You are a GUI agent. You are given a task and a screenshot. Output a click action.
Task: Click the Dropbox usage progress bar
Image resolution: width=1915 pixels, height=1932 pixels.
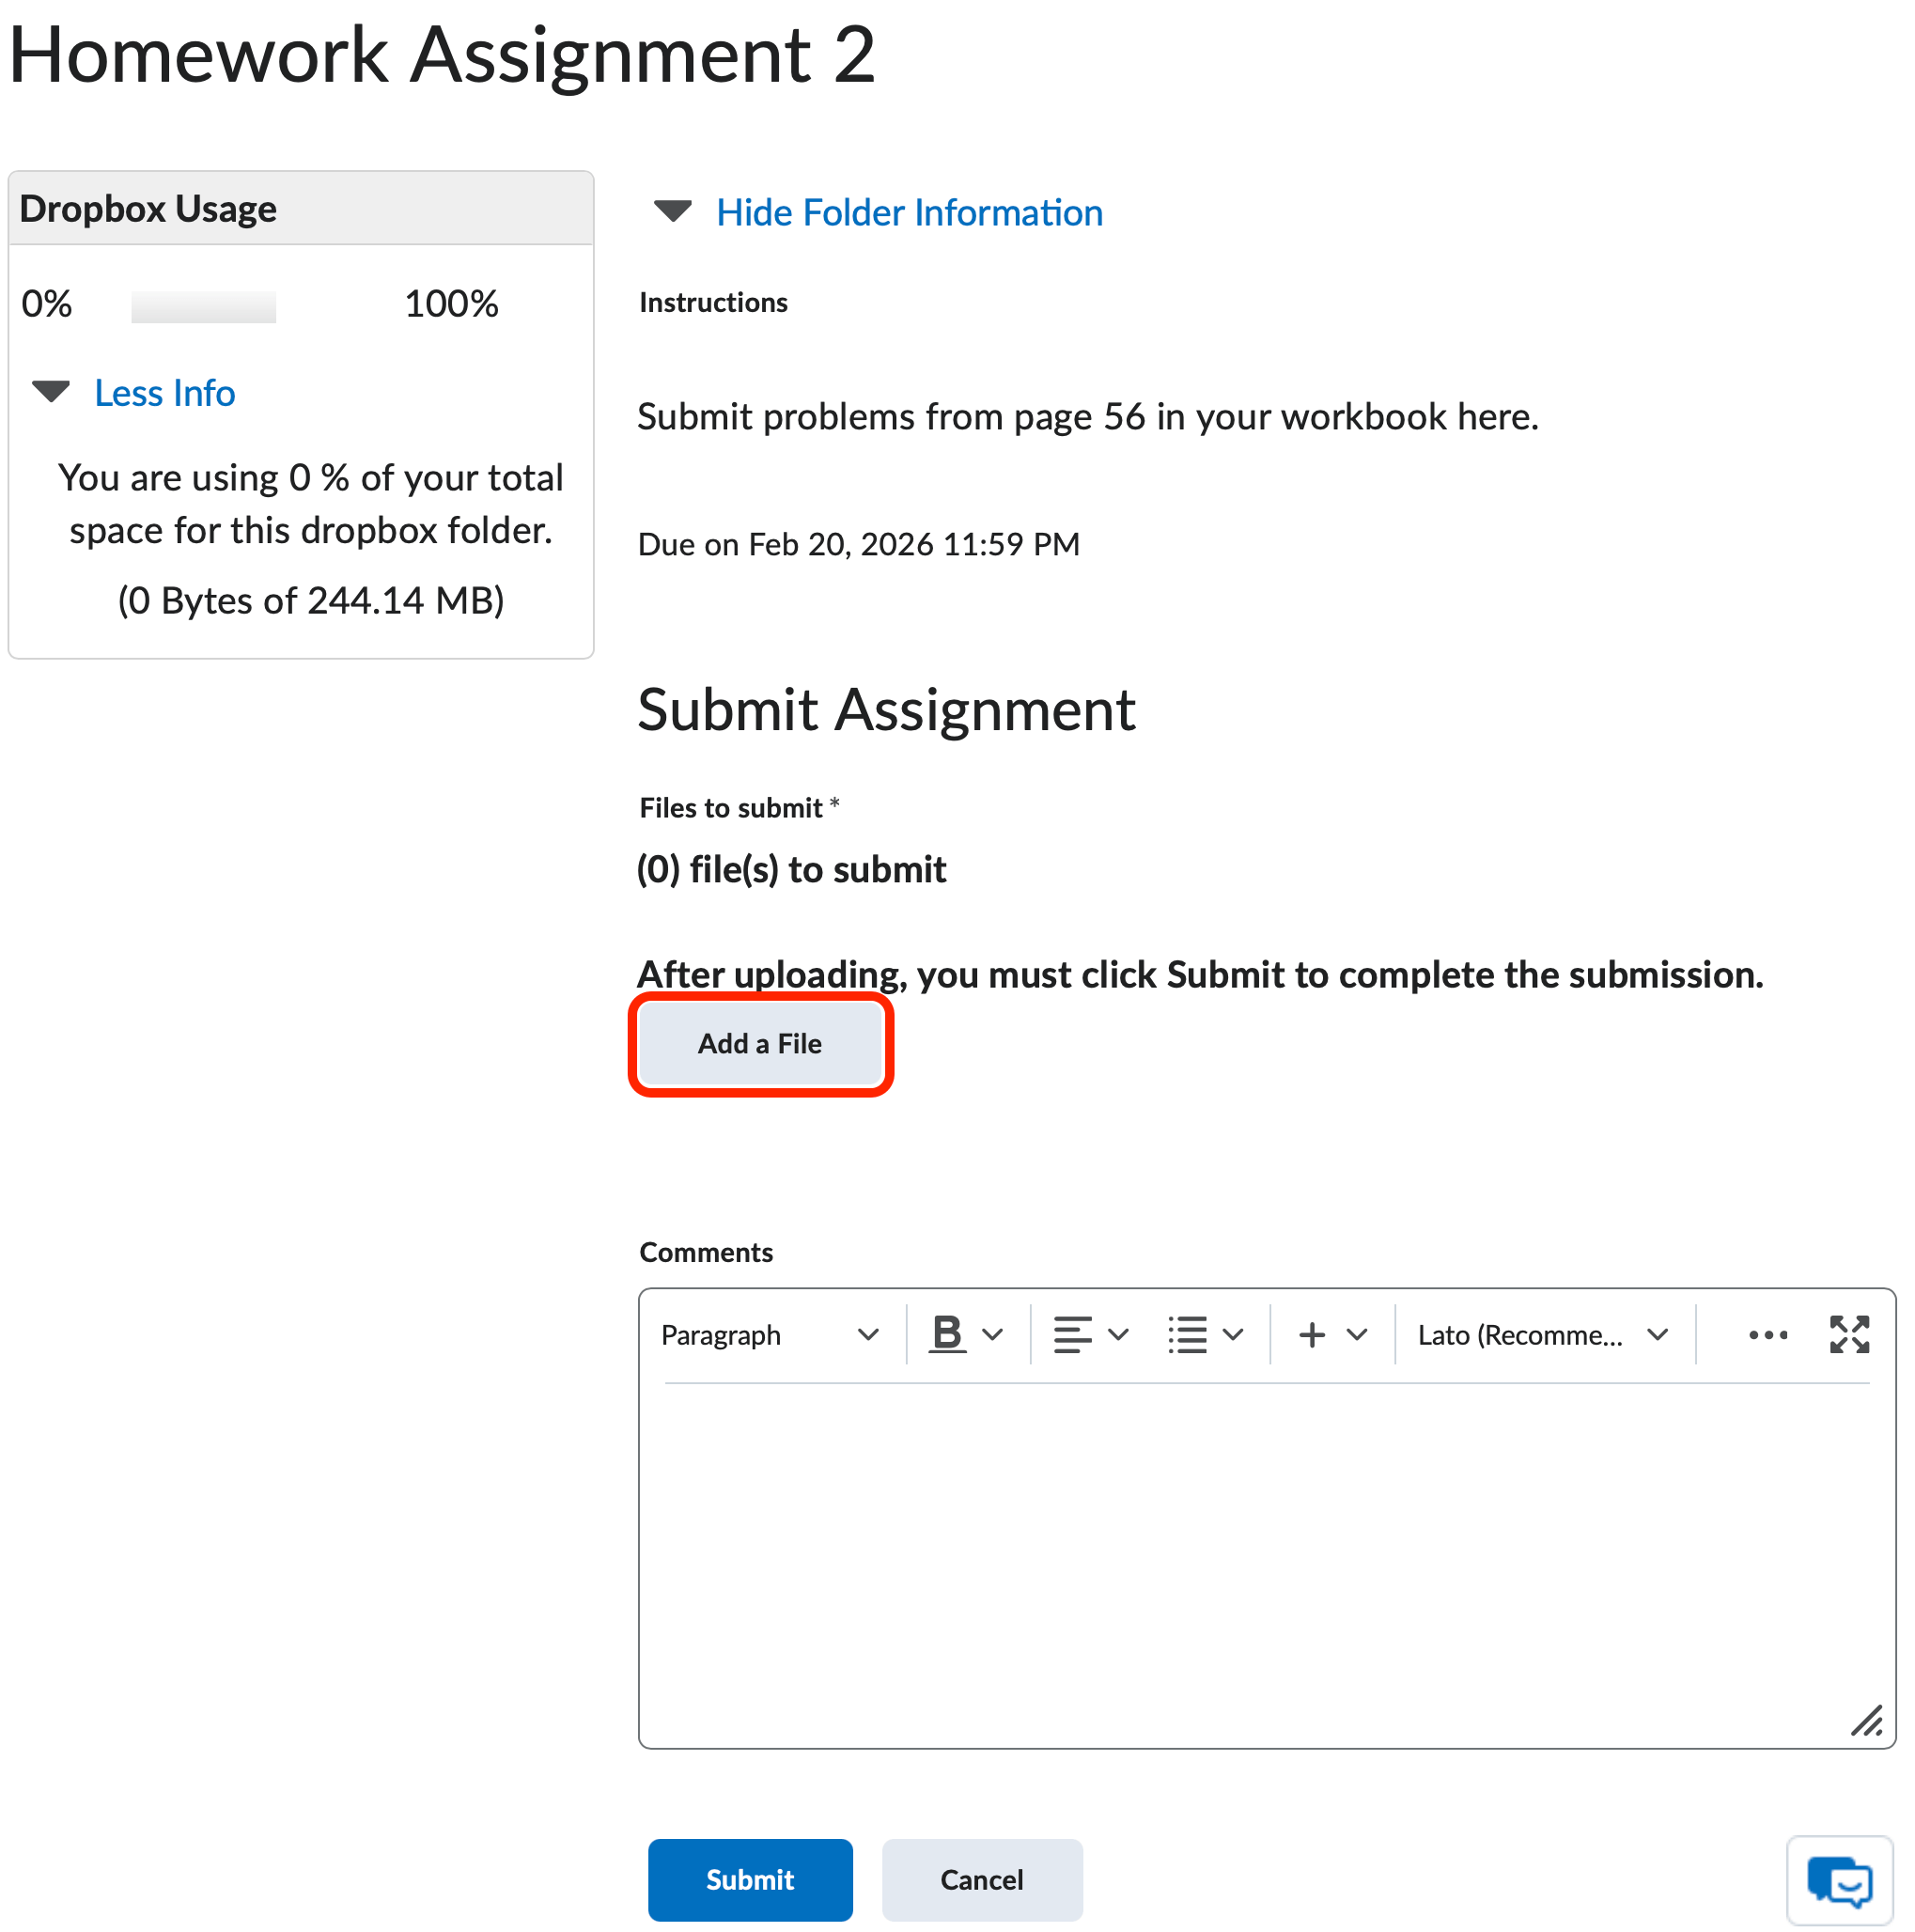(202, 305)
